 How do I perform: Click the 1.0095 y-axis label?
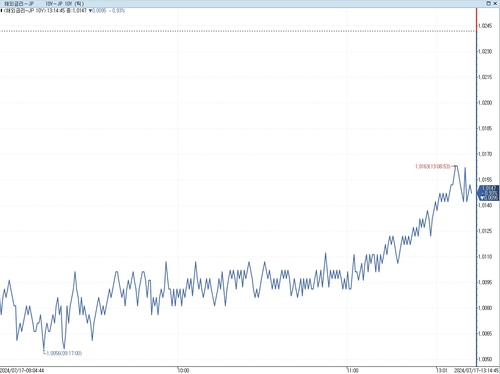(x=485, y=282)
